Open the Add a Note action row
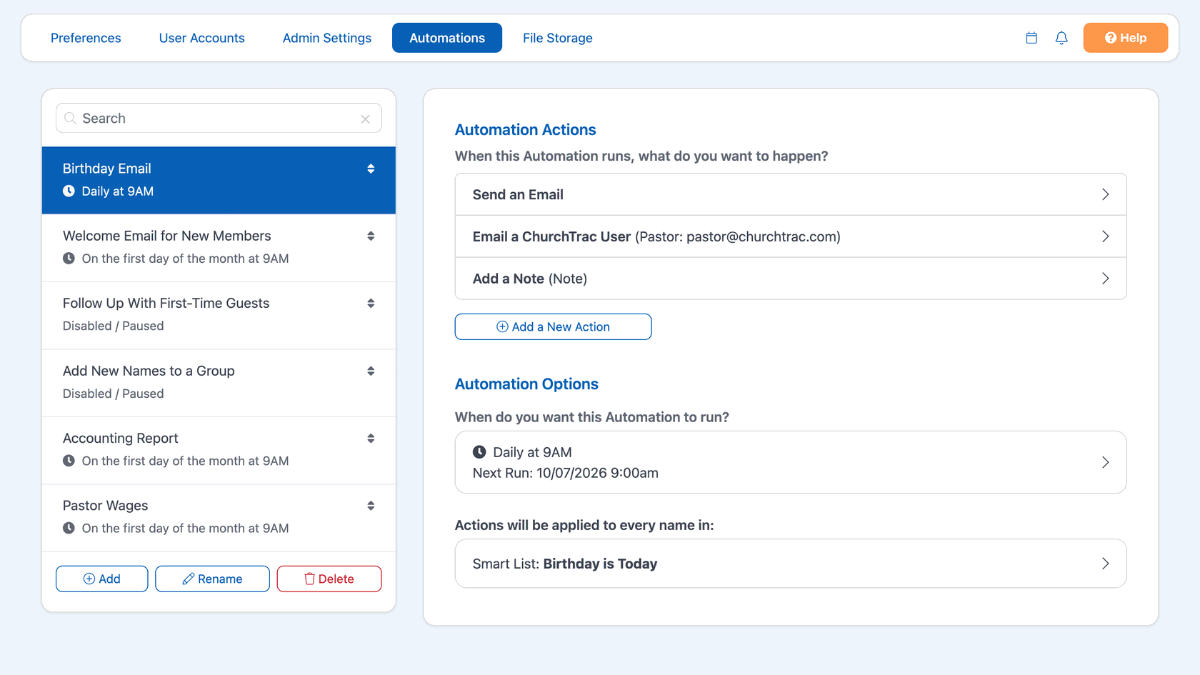This screenshot has height=675, width=1200. (791, 279)
